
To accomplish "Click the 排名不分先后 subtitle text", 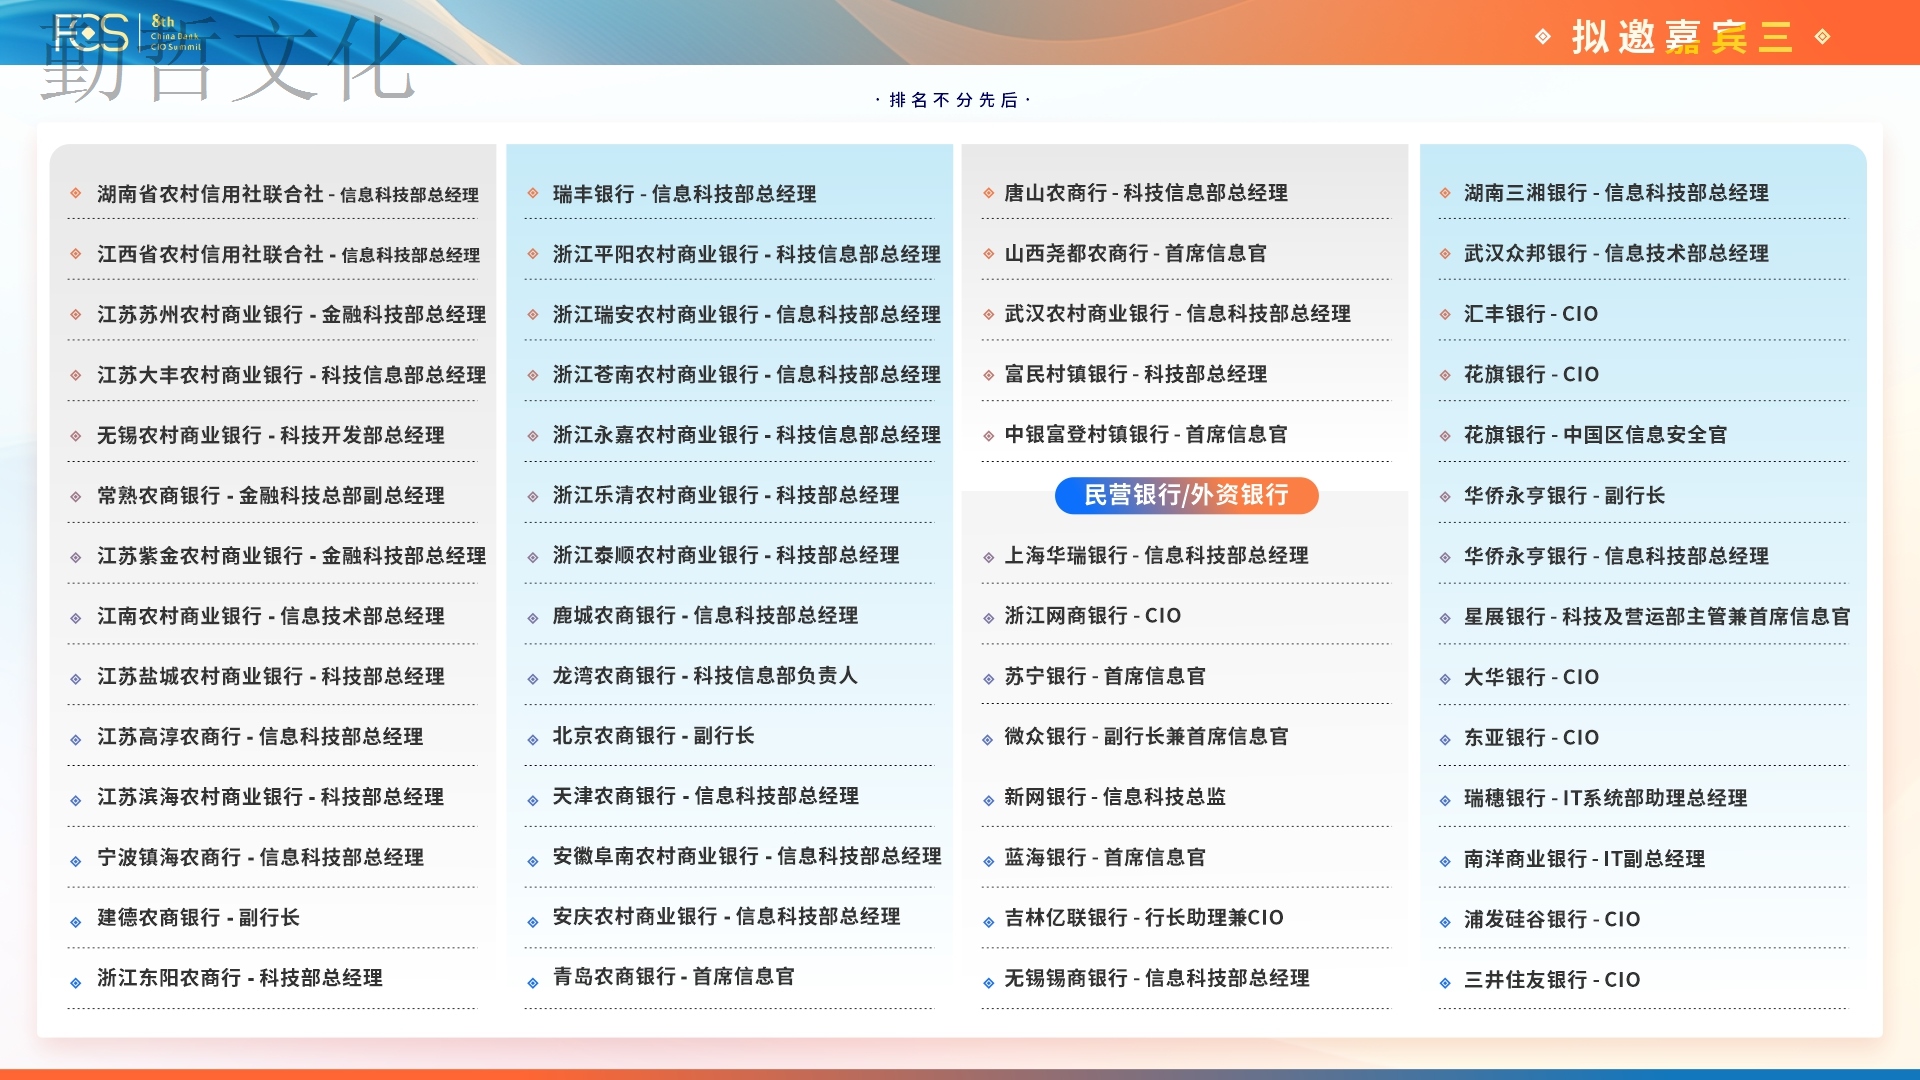I will (x=953, y=100).
